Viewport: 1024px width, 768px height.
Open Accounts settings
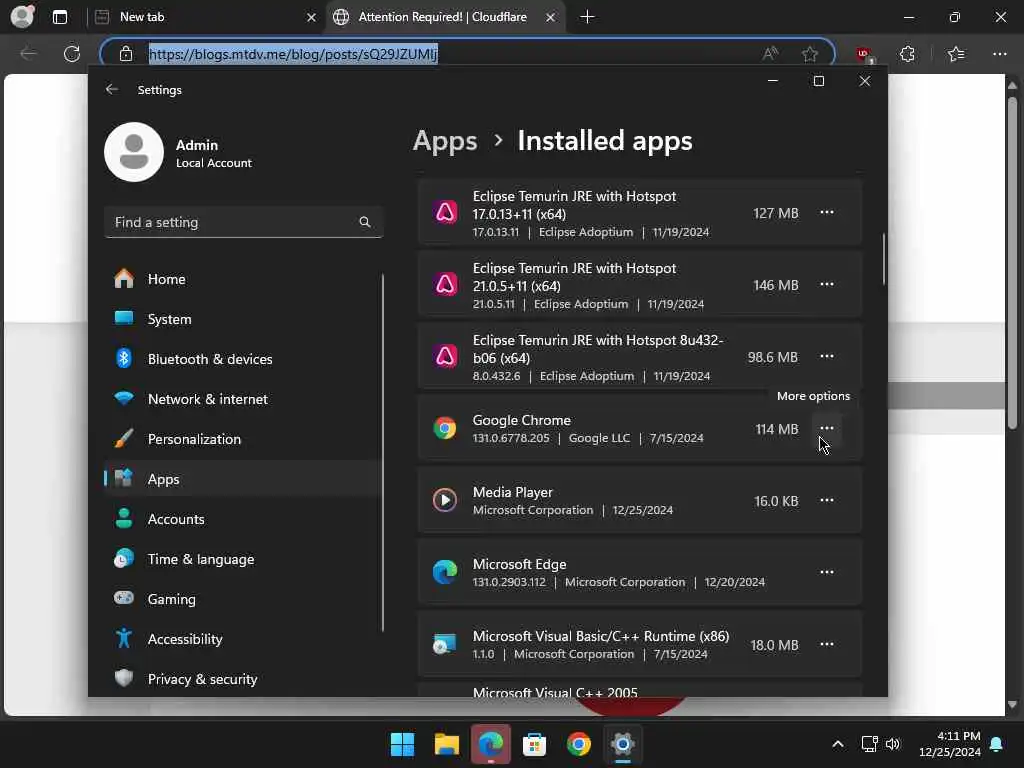pyautogui.click(x=243, y=519)
